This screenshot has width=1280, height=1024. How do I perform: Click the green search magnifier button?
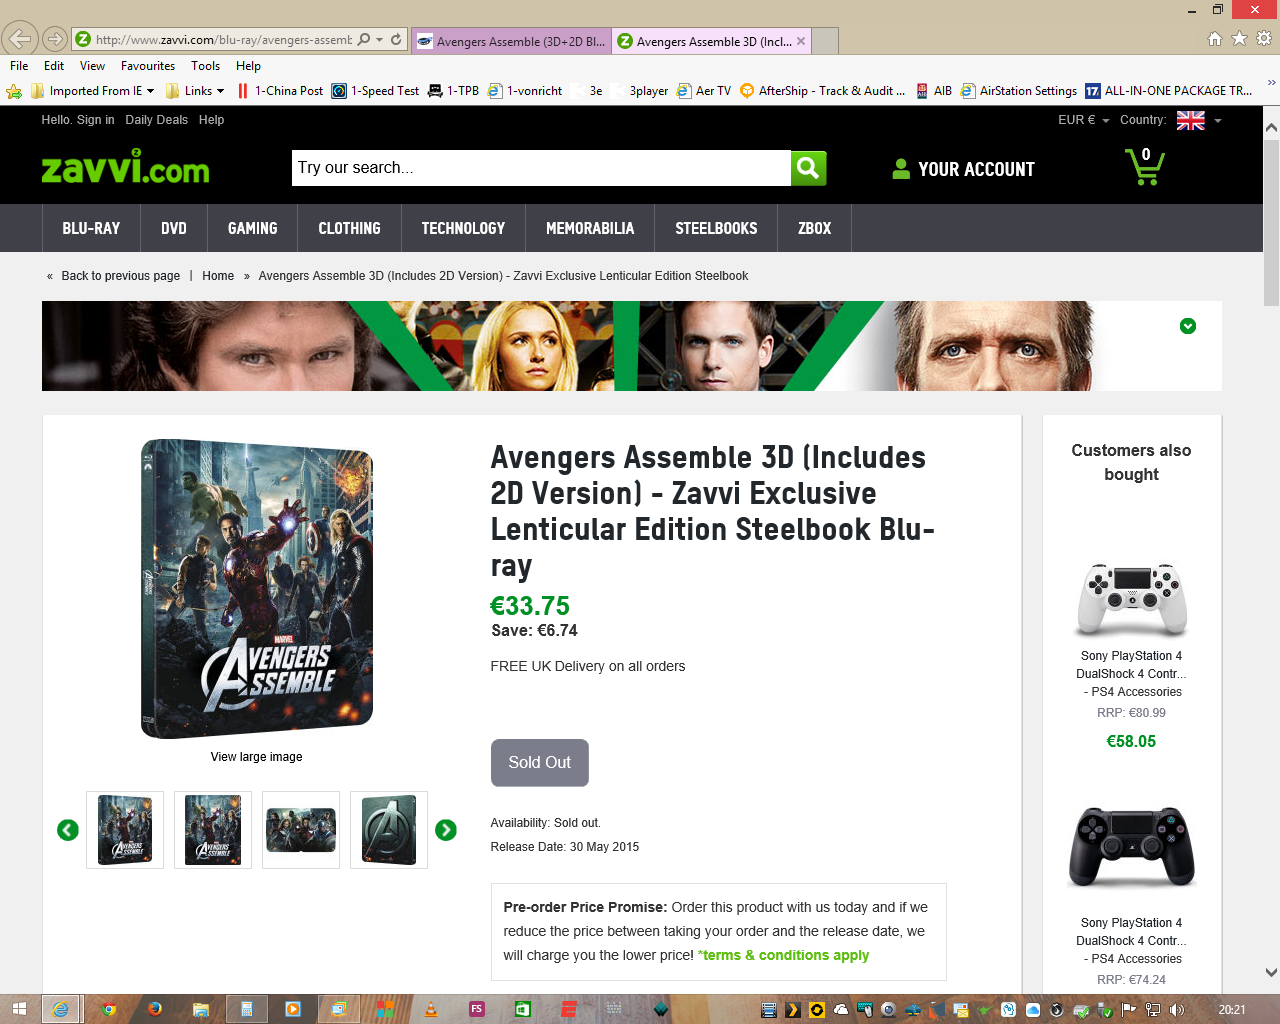(x=809, y=168)
